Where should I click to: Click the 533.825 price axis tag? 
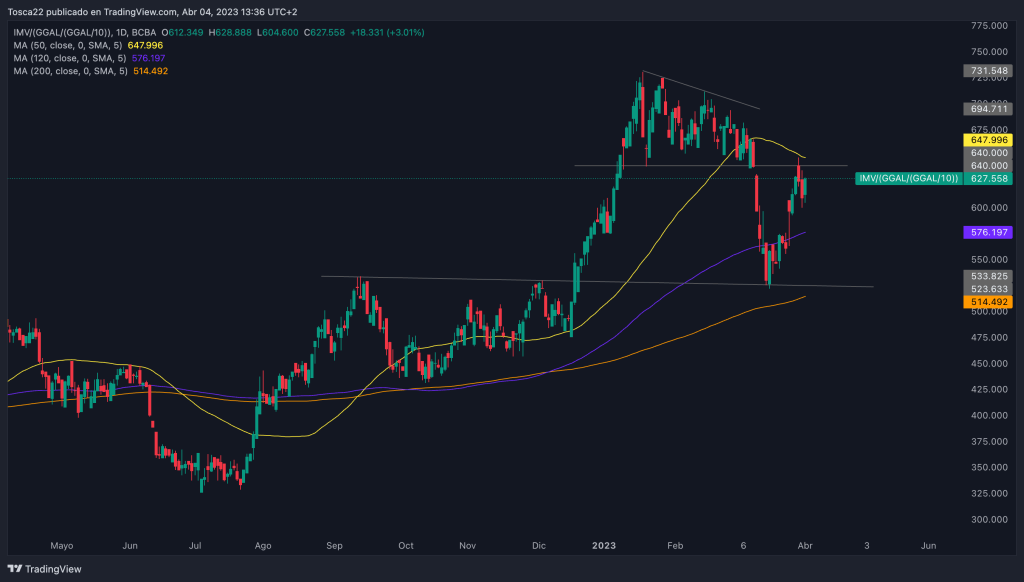pyautogui.click(x=985, y=275)
